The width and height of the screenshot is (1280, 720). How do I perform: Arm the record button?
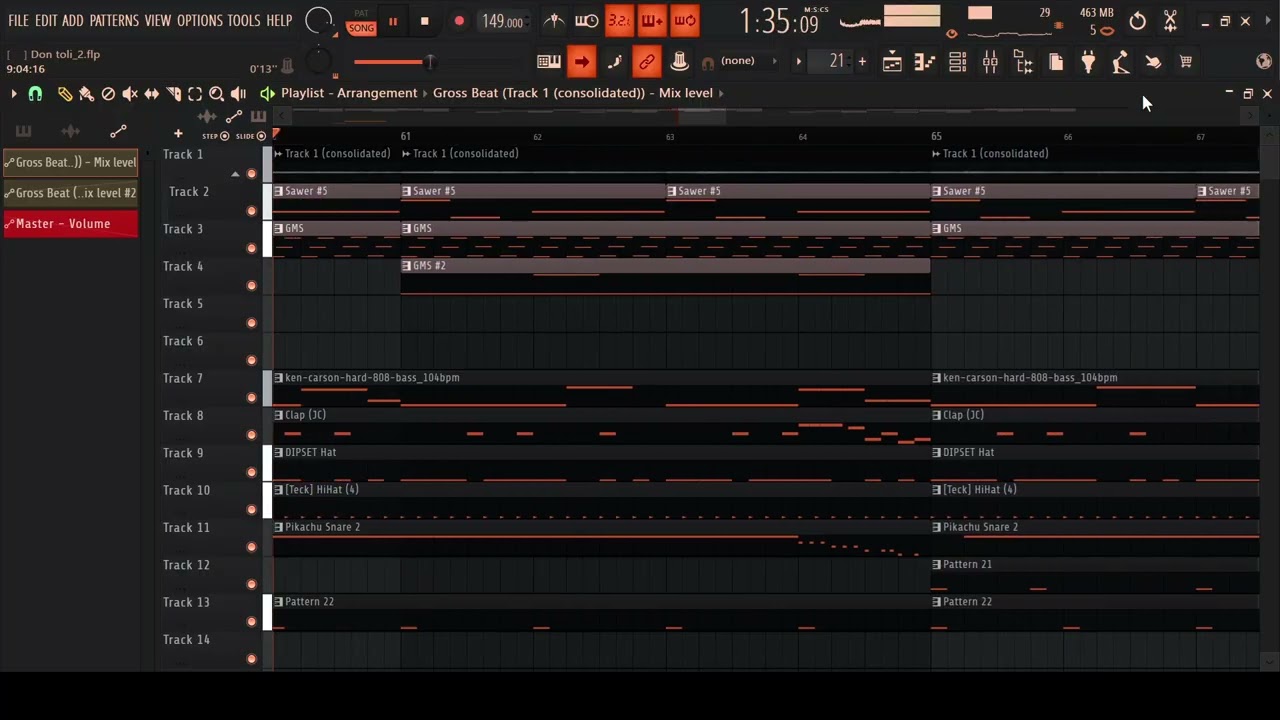[x=459, y=22]
